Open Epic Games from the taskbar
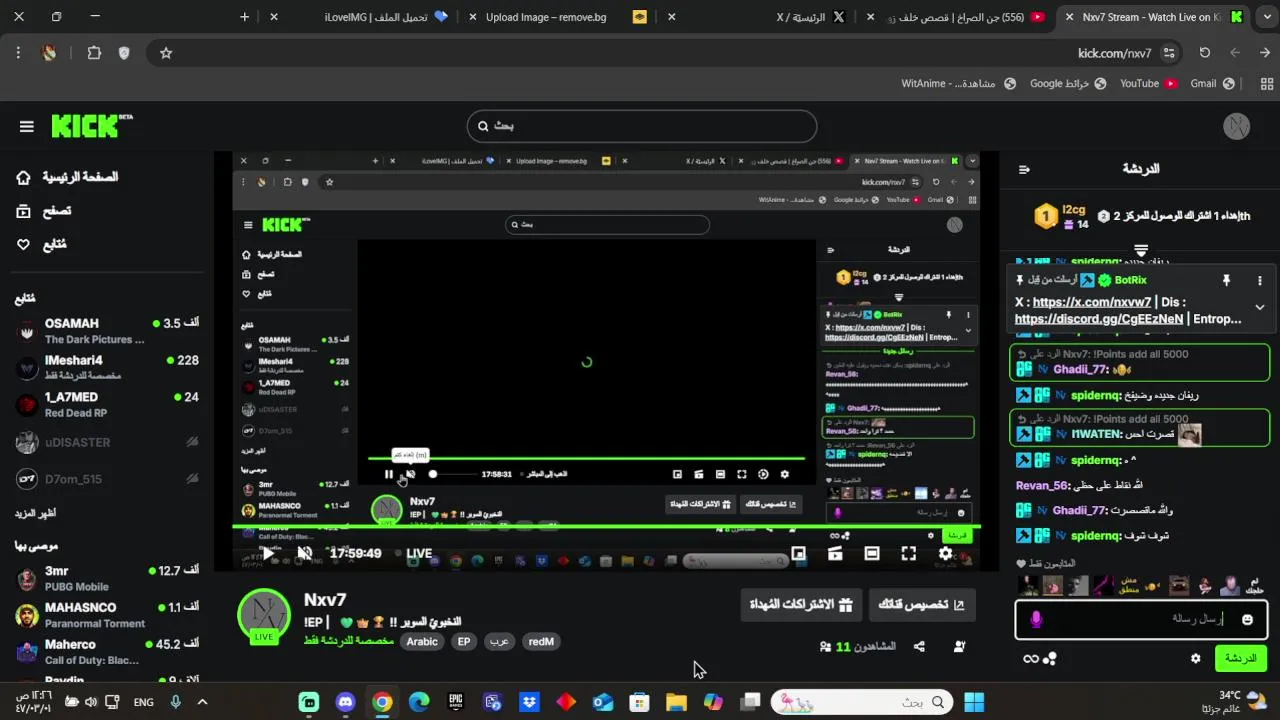This screenshot has width=1280, height=720. 456,702
